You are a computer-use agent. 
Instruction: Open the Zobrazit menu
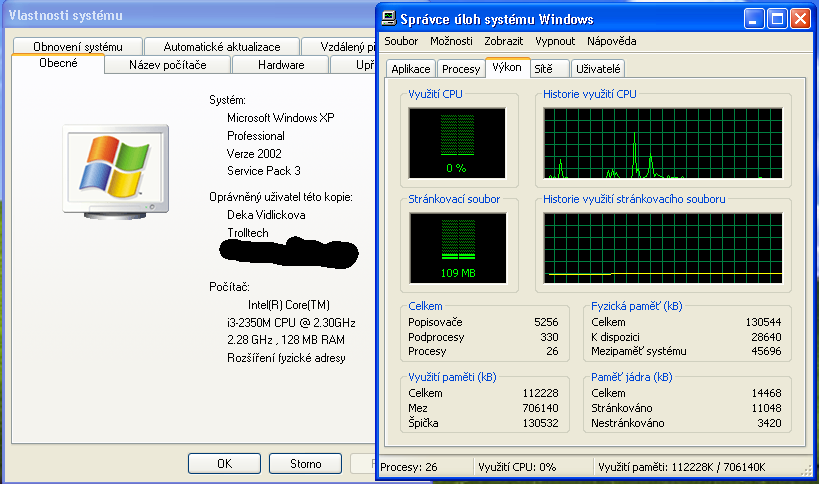(504, 41)
